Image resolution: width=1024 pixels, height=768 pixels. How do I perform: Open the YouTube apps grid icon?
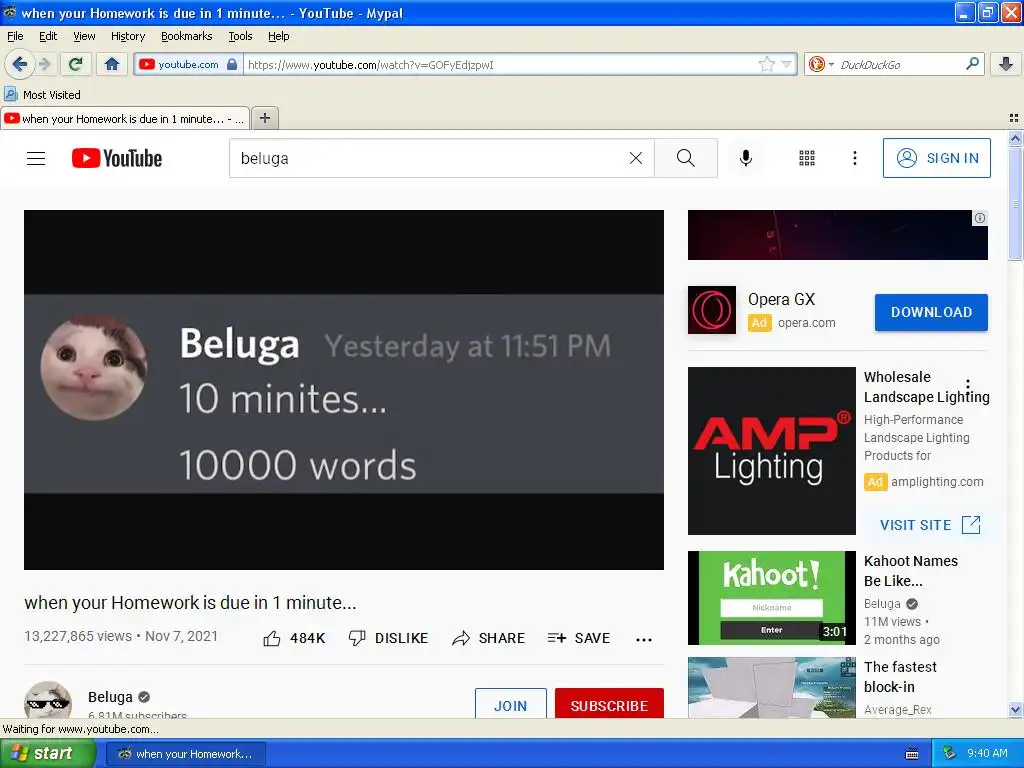[807, 158]
